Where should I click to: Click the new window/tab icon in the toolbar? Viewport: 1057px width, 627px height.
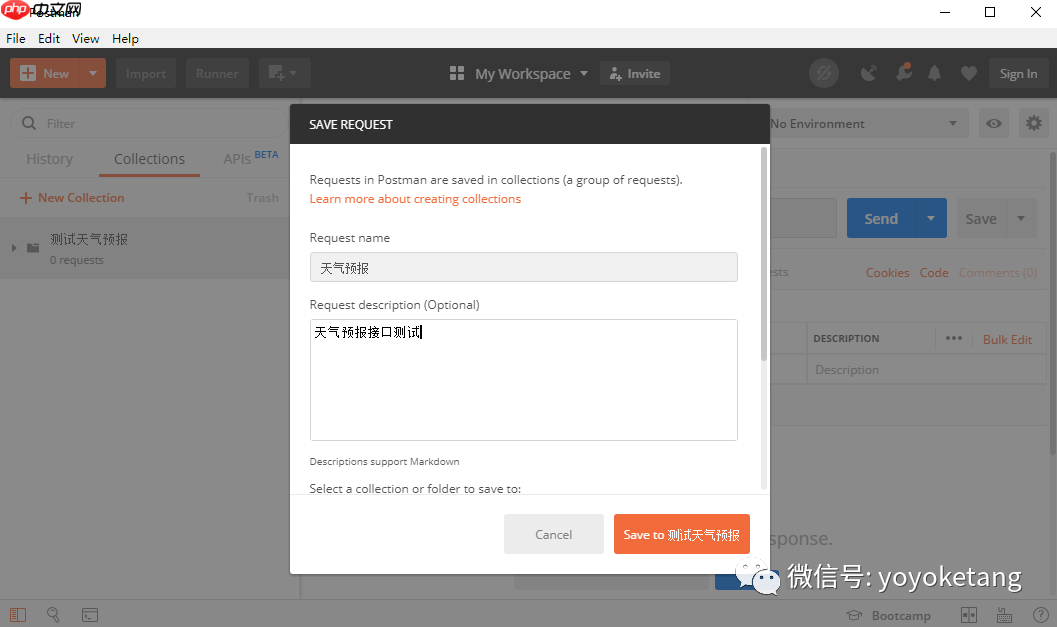(x=284, y=73)
